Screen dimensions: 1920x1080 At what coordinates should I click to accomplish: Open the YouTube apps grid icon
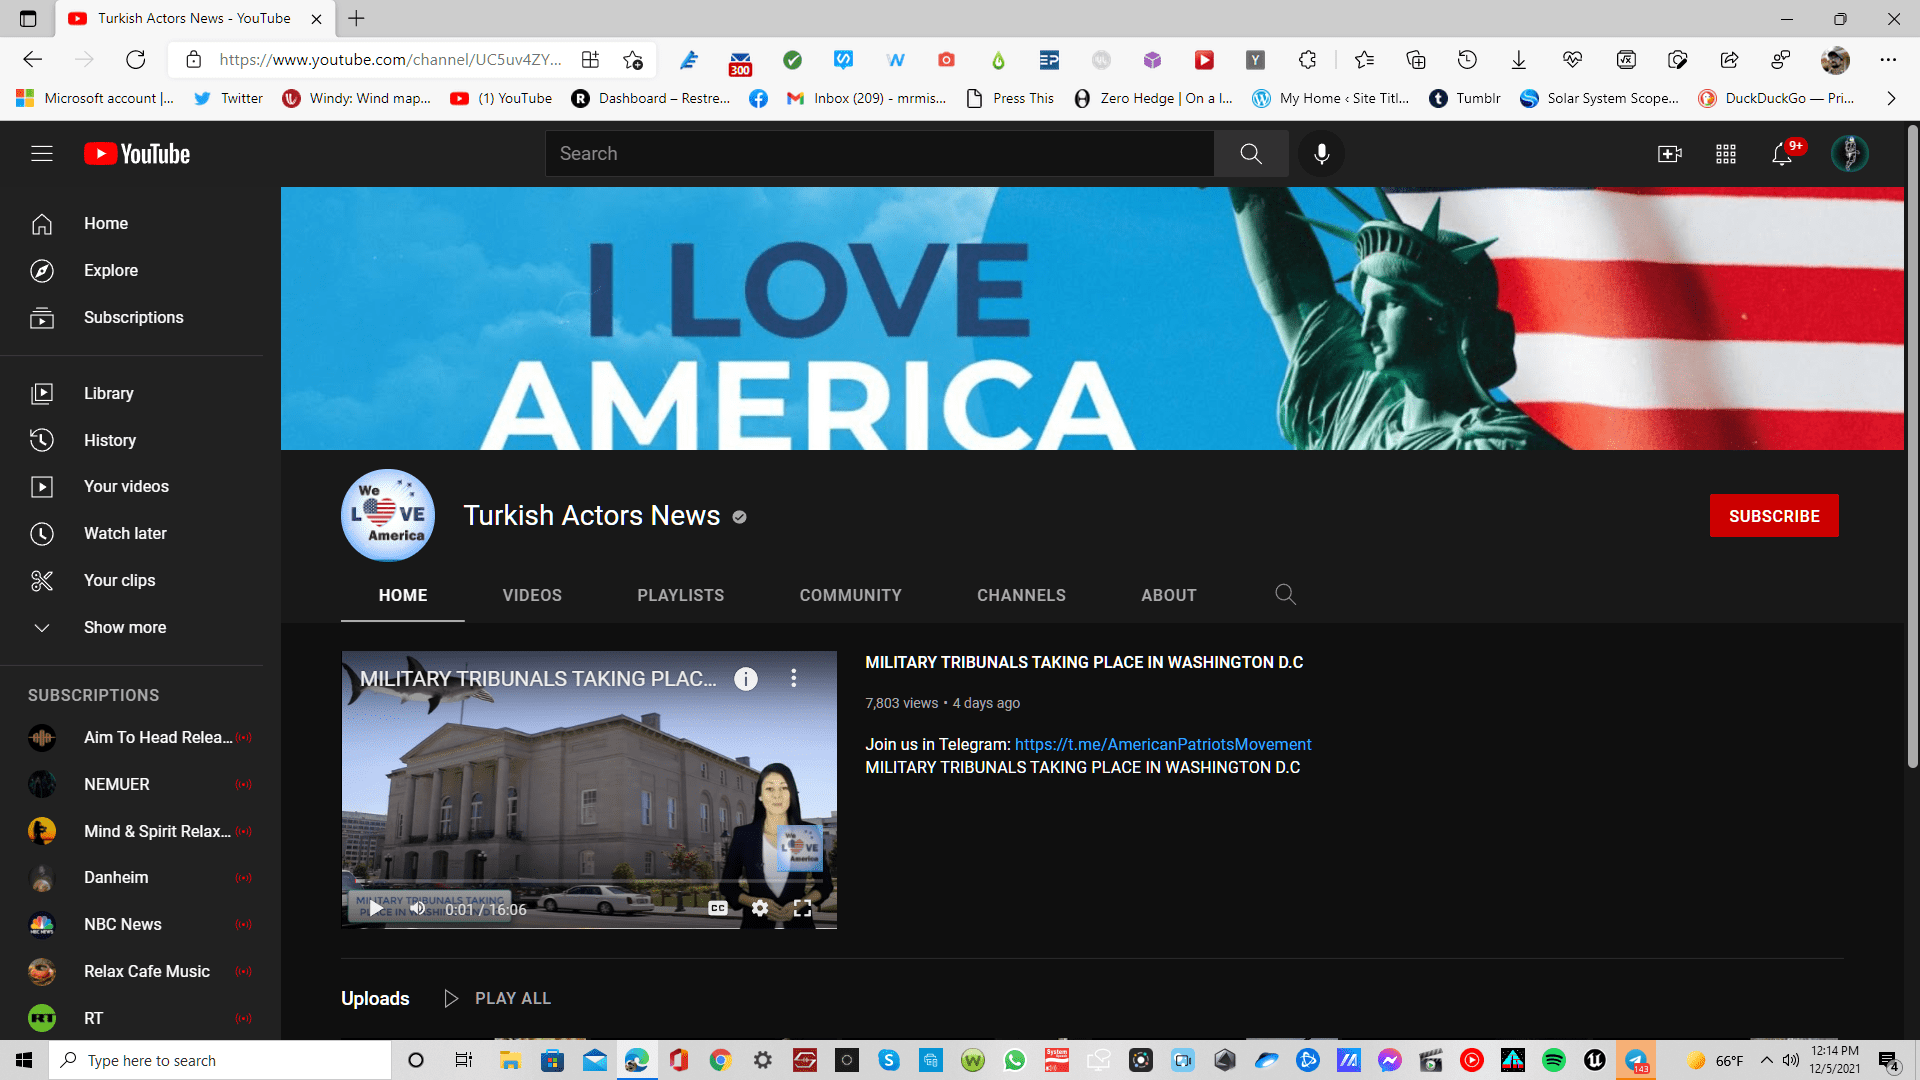pyautogui.click(x=1726, y=154)
